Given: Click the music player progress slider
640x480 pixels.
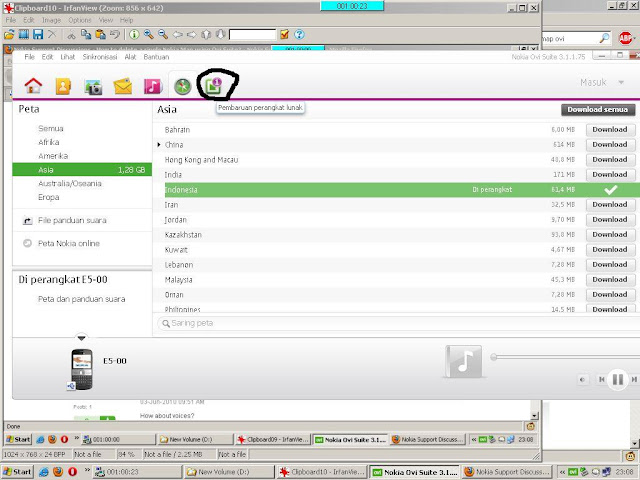Looking at the screenshot, I should point(565,357).
